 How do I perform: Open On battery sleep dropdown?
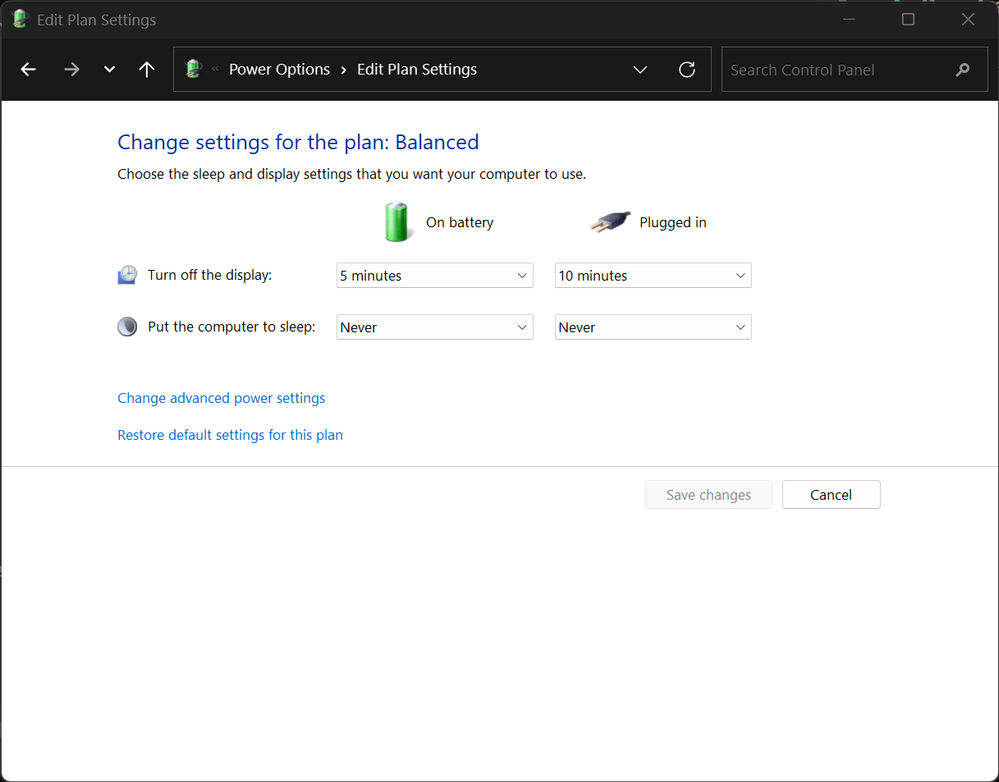tap(434, 327)
